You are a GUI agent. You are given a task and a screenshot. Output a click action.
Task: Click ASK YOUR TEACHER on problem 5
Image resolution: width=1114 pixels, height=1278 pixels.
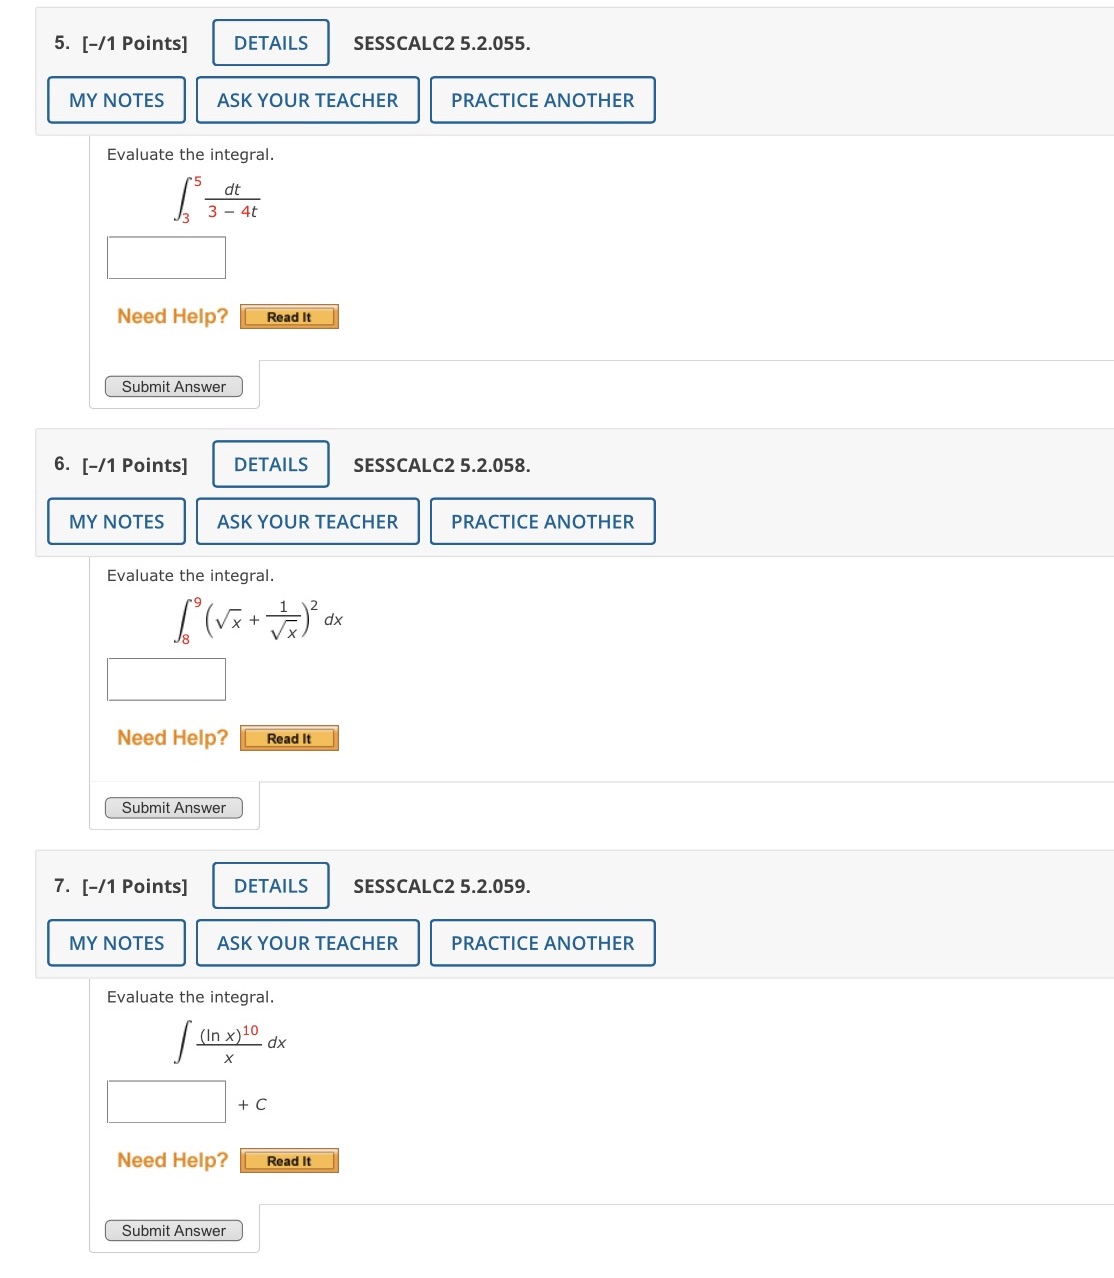tap(307, 100)
